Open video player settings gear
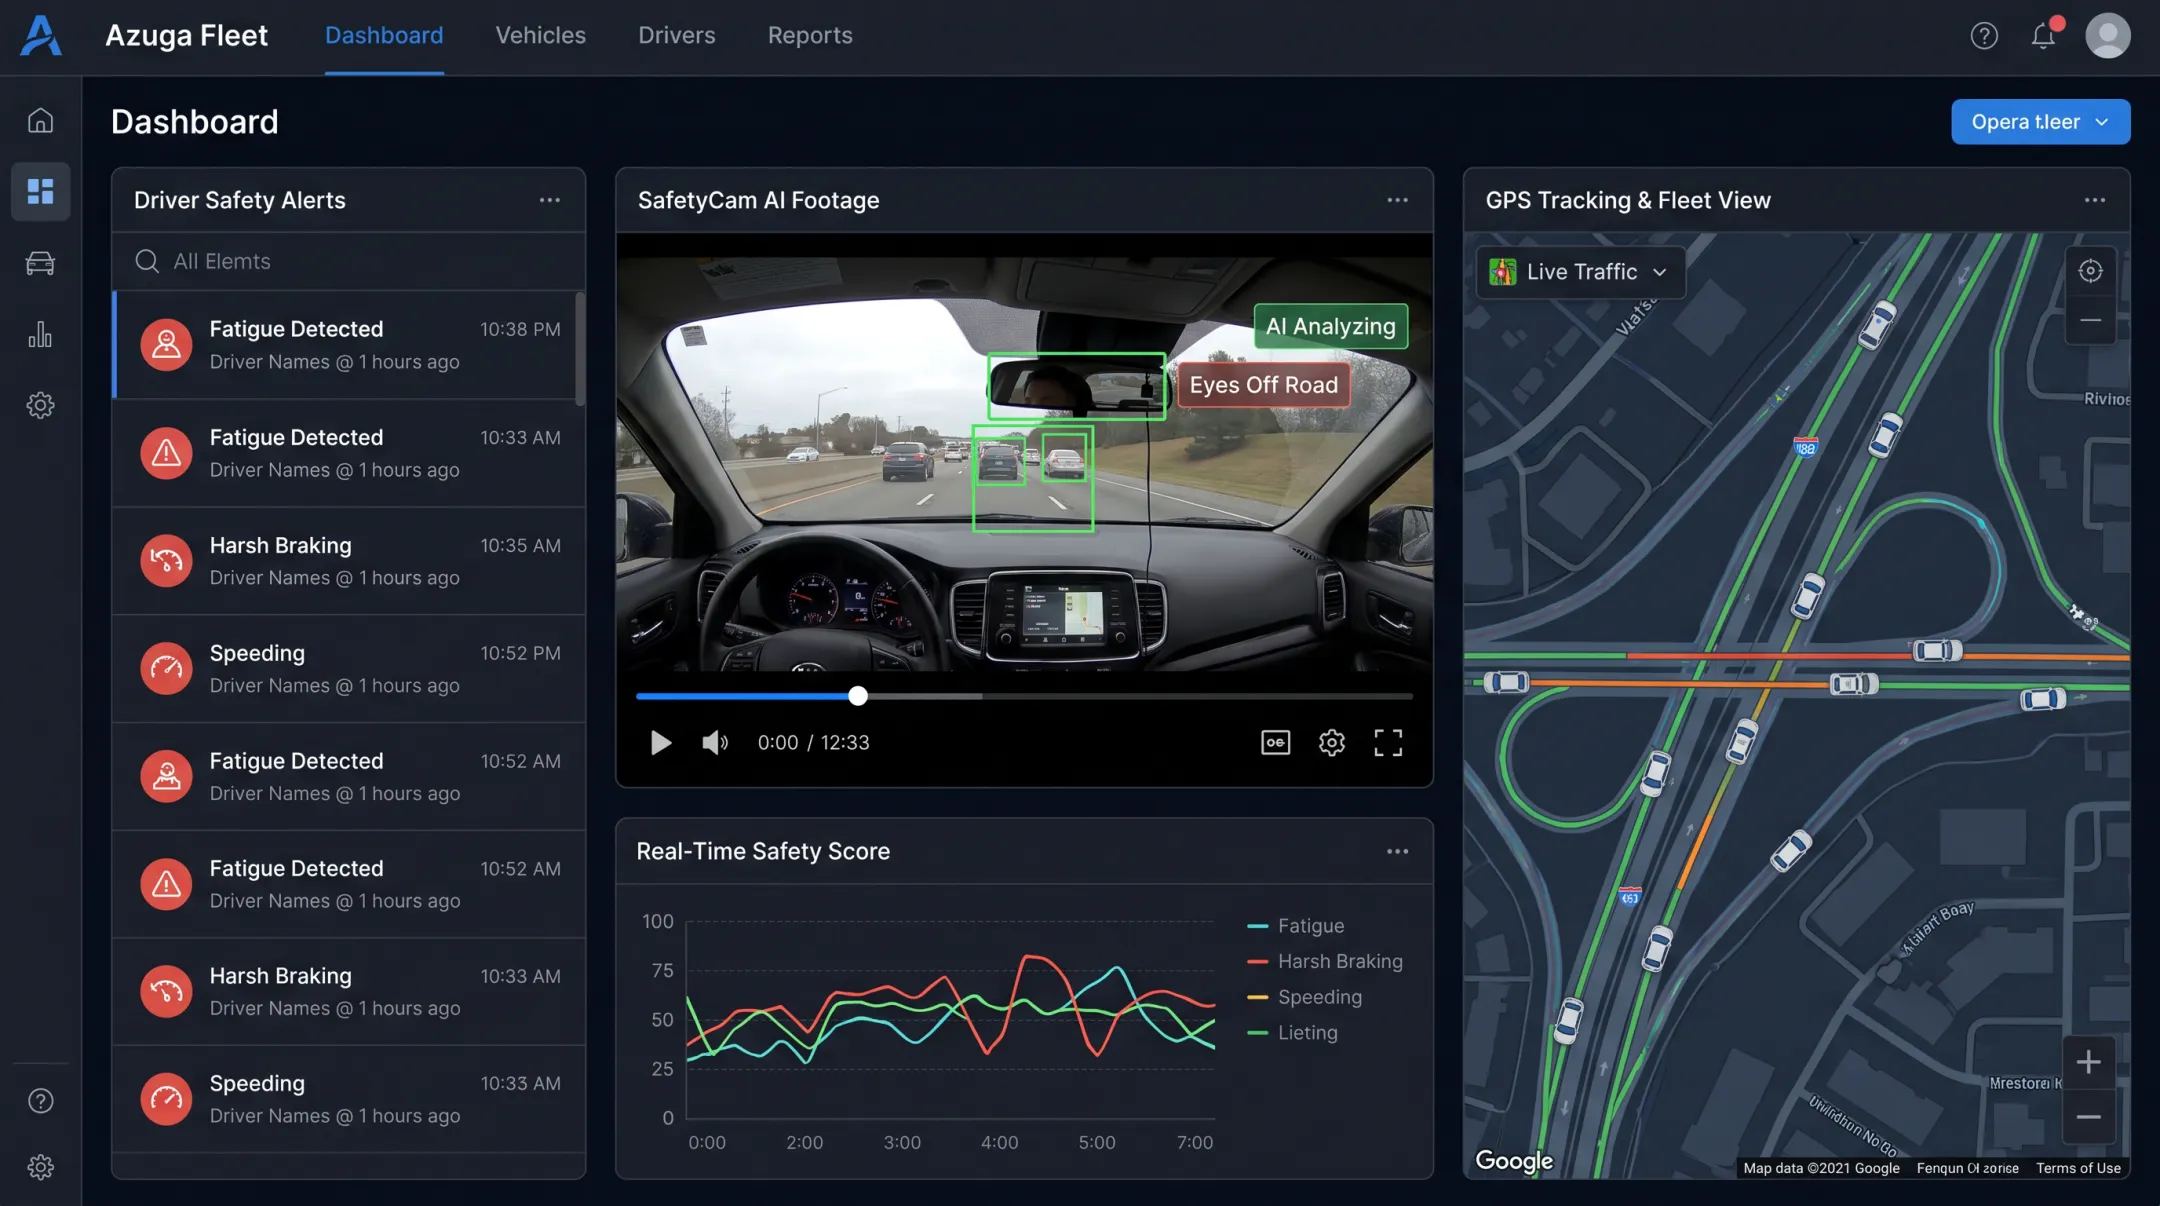 (x=1331, y=742)
